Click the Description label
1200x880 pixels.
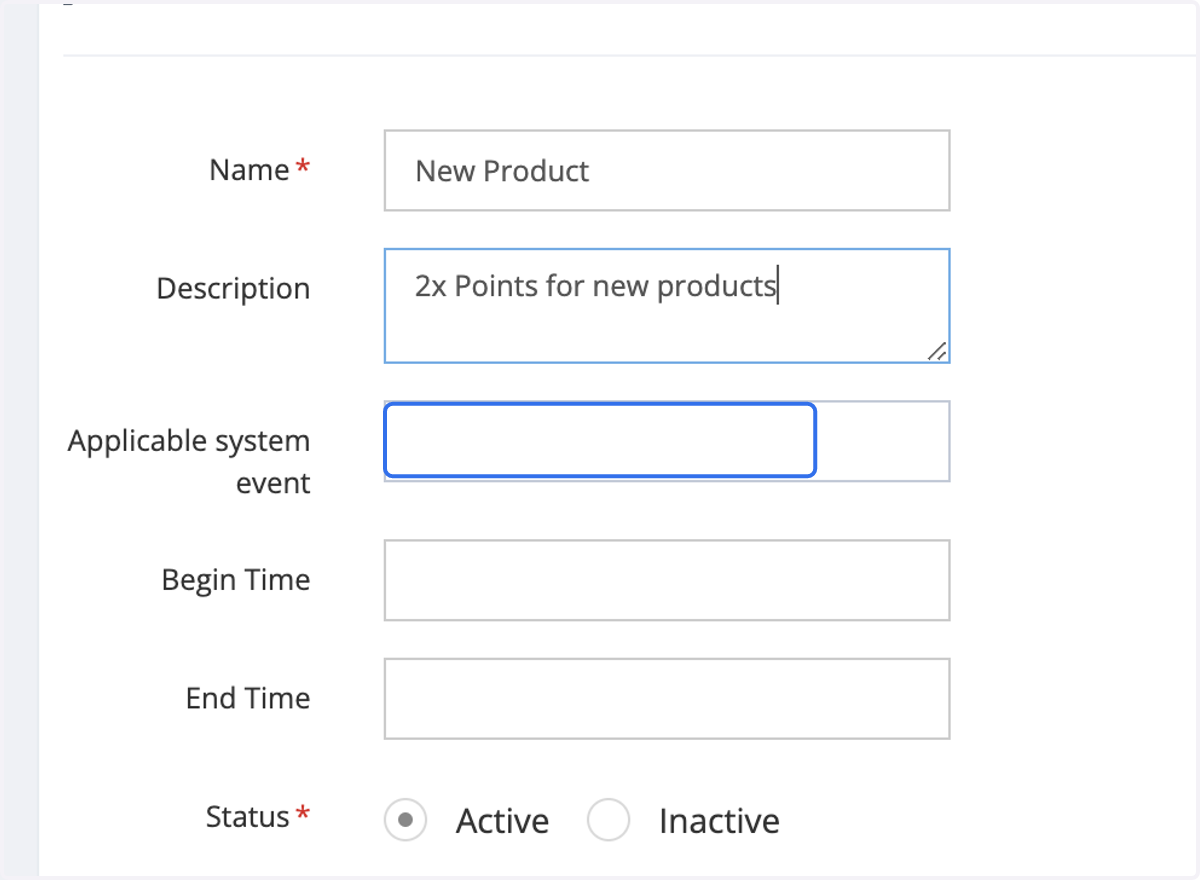233,289
